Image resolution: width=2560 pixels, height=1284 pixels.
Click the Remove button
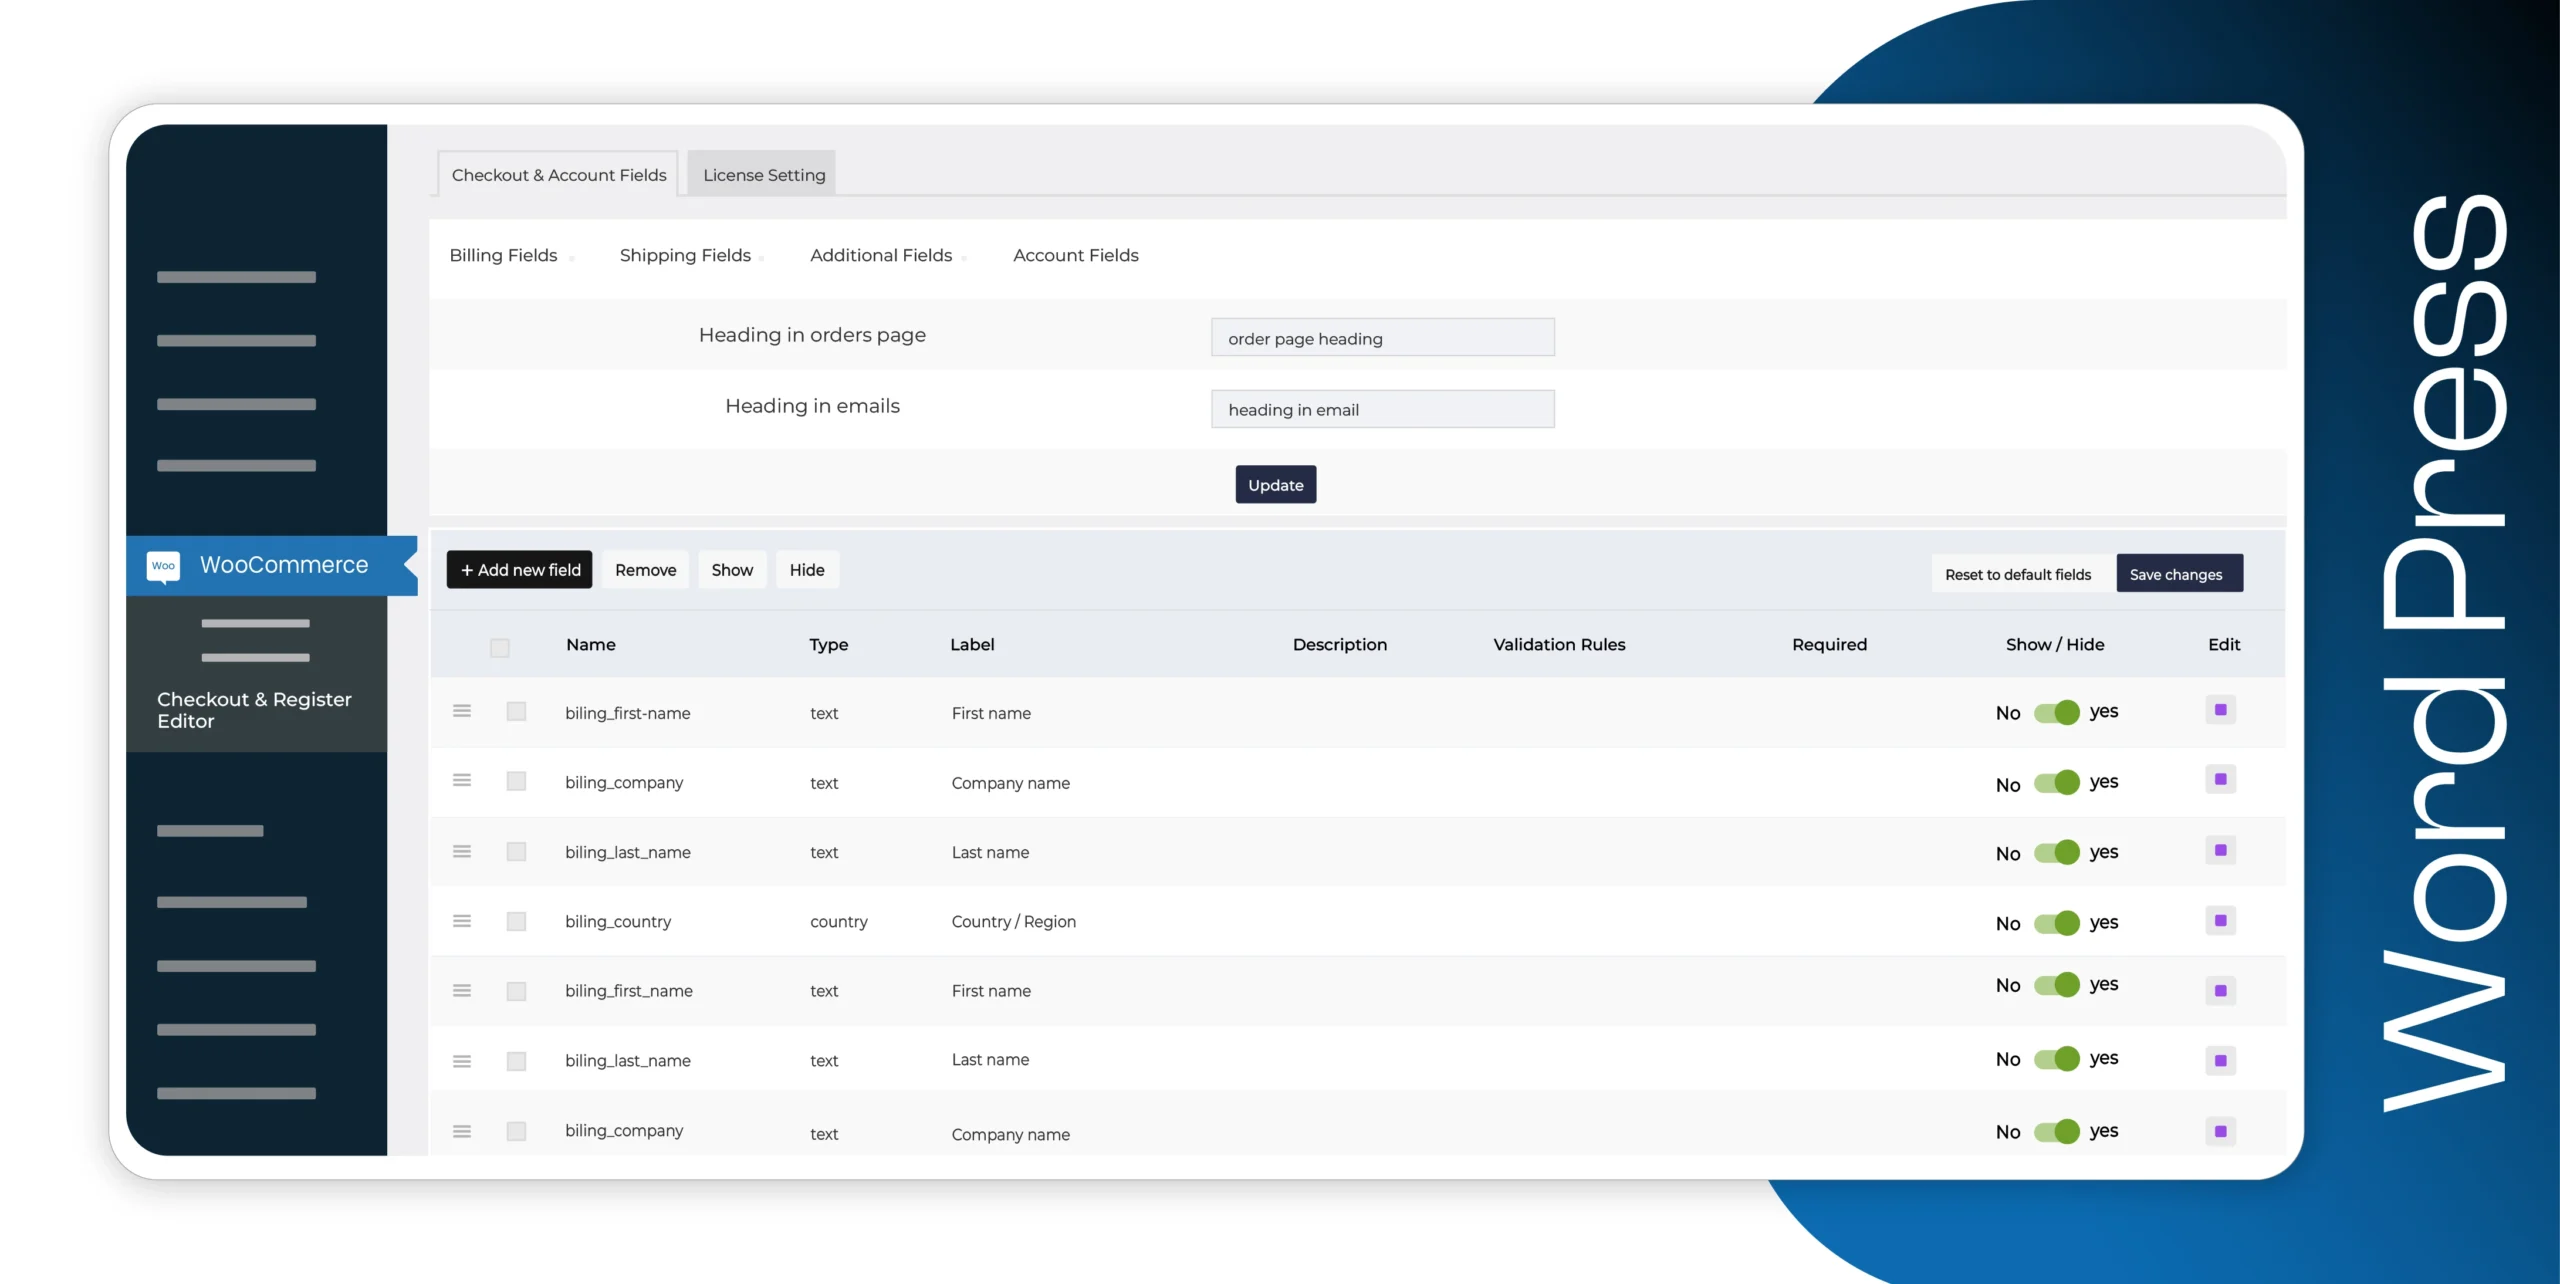[x=646, y=569]
